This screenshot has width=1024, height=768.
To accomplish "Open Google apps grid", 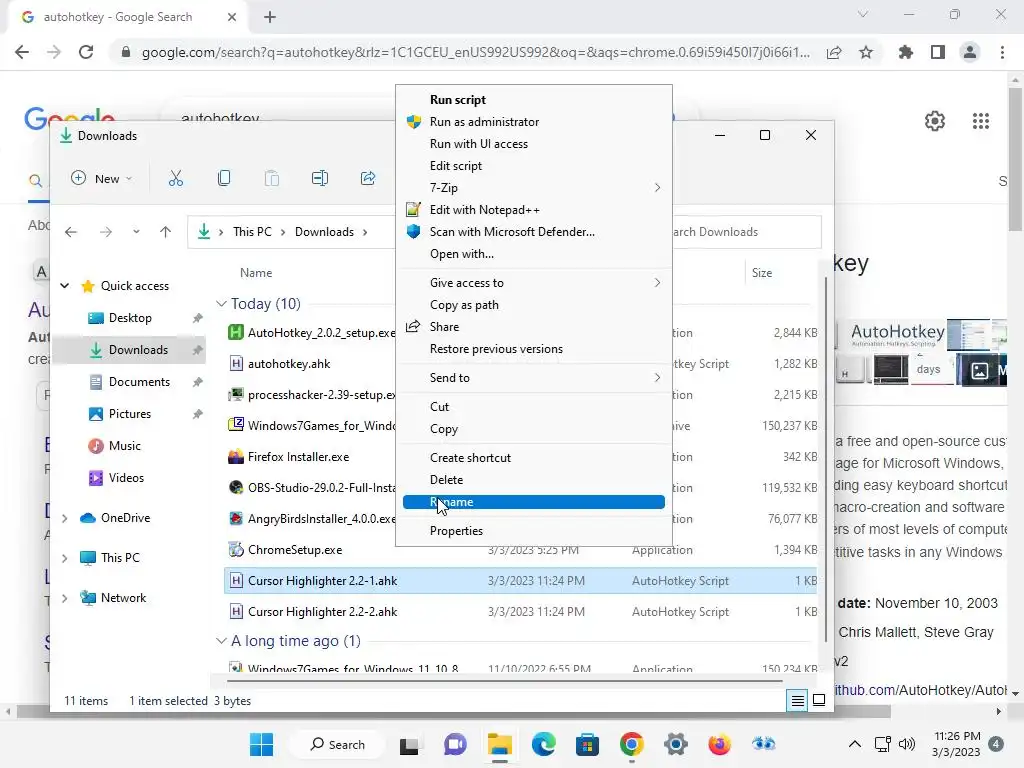I will point(981,121).
